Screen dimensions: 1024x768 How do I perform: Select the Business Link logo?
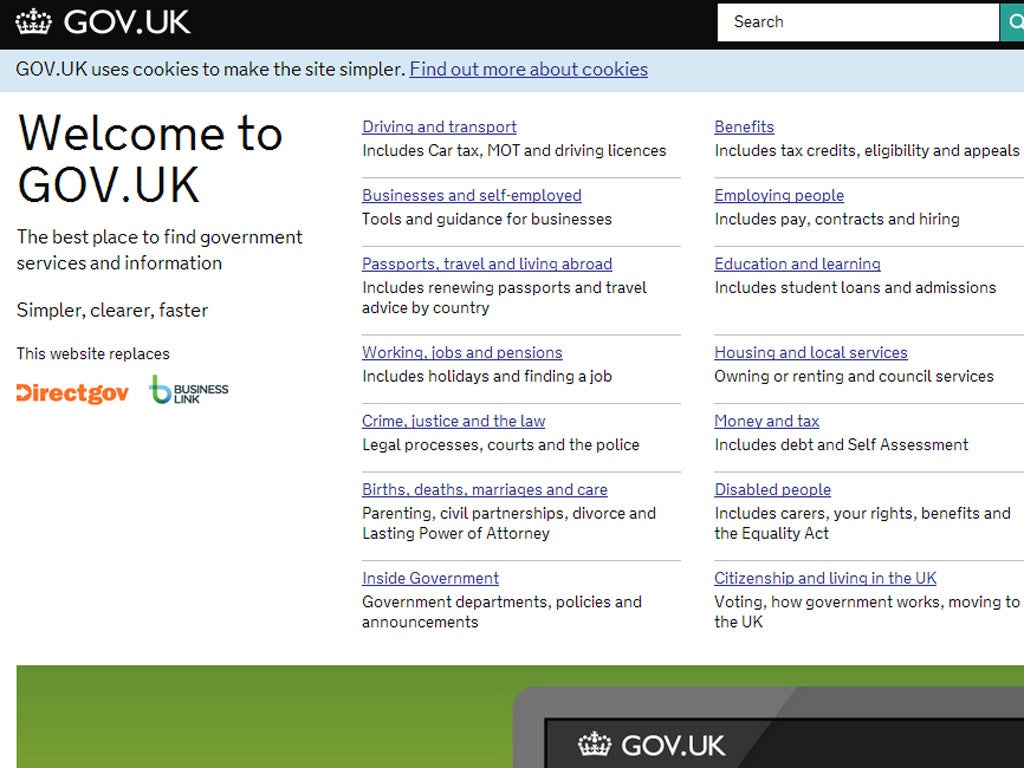(190, 391)
